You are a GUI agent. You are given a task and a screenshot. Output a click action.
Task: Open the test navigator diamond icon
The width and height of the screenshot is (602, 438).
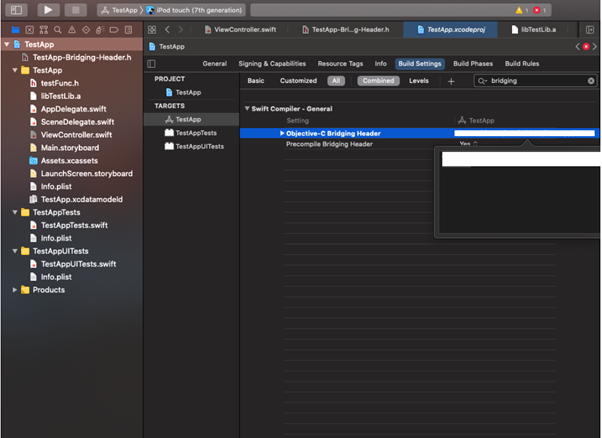click(86, 30)
